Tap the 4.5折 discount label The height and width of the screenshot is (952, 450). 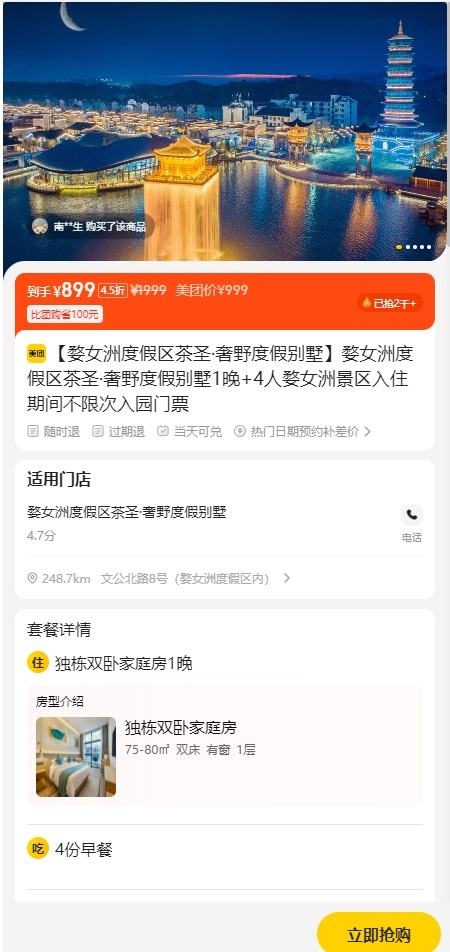(x=112, y=290)
